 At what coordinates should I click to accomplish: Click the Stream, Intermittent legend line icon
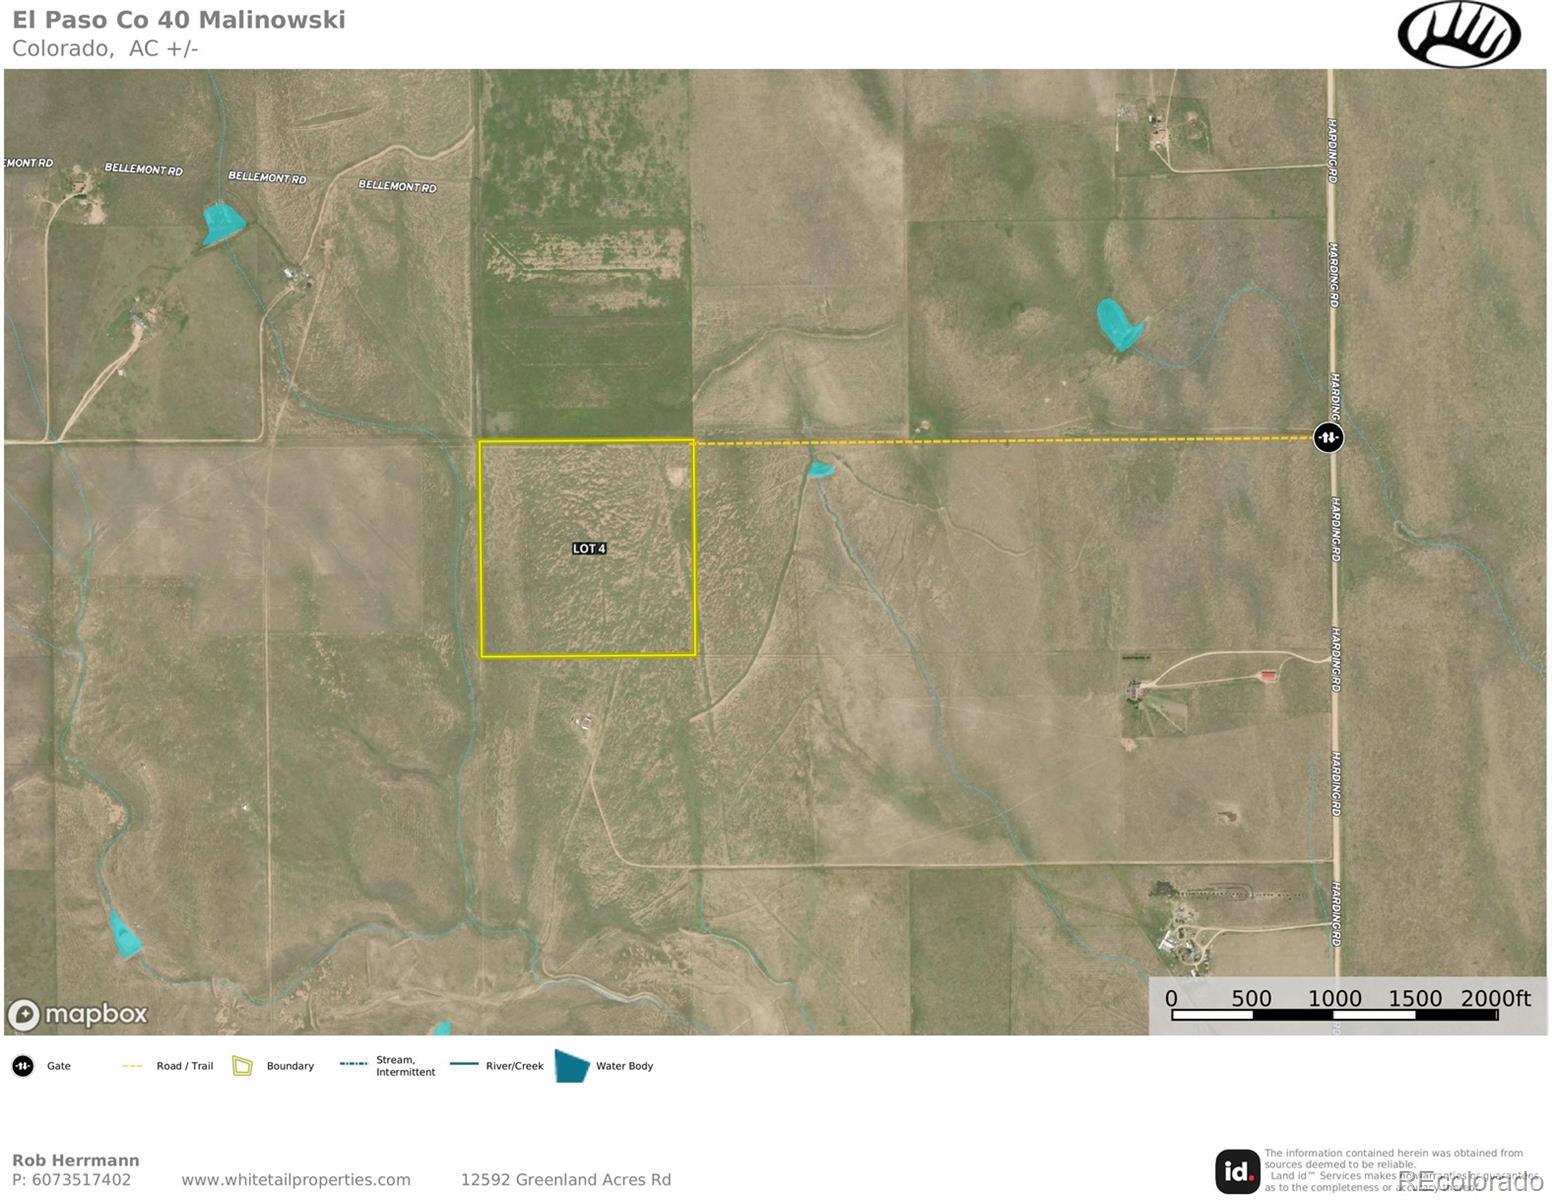pos(353,1064)
